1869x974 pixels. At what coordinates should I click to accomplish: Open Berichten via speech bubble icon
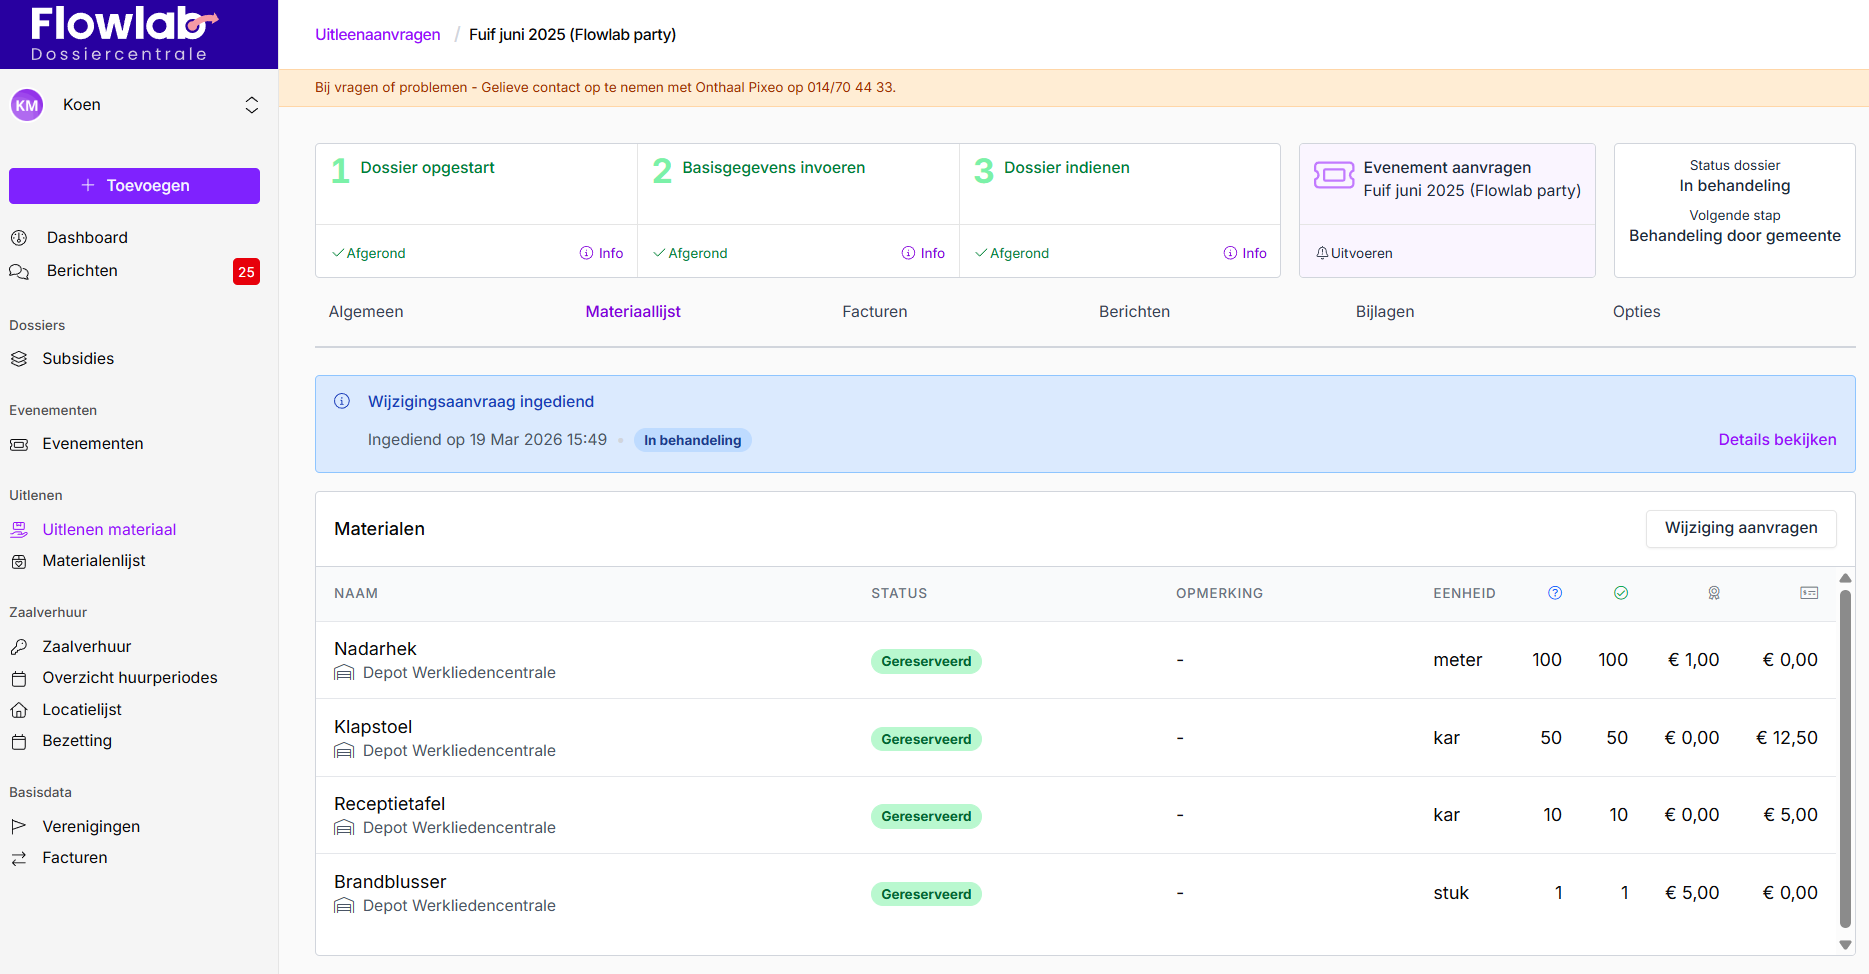[x=19, y=271]
